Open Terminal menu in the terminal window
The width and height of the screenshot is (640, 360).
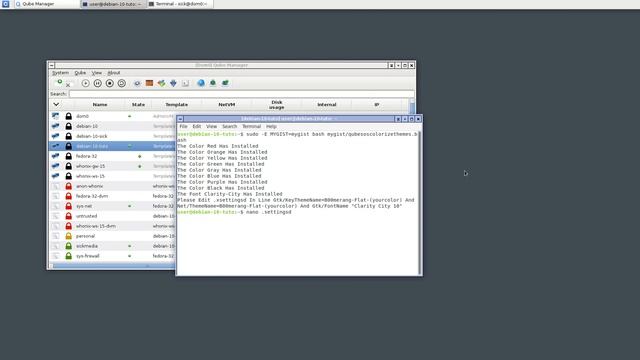click(251, 127)
